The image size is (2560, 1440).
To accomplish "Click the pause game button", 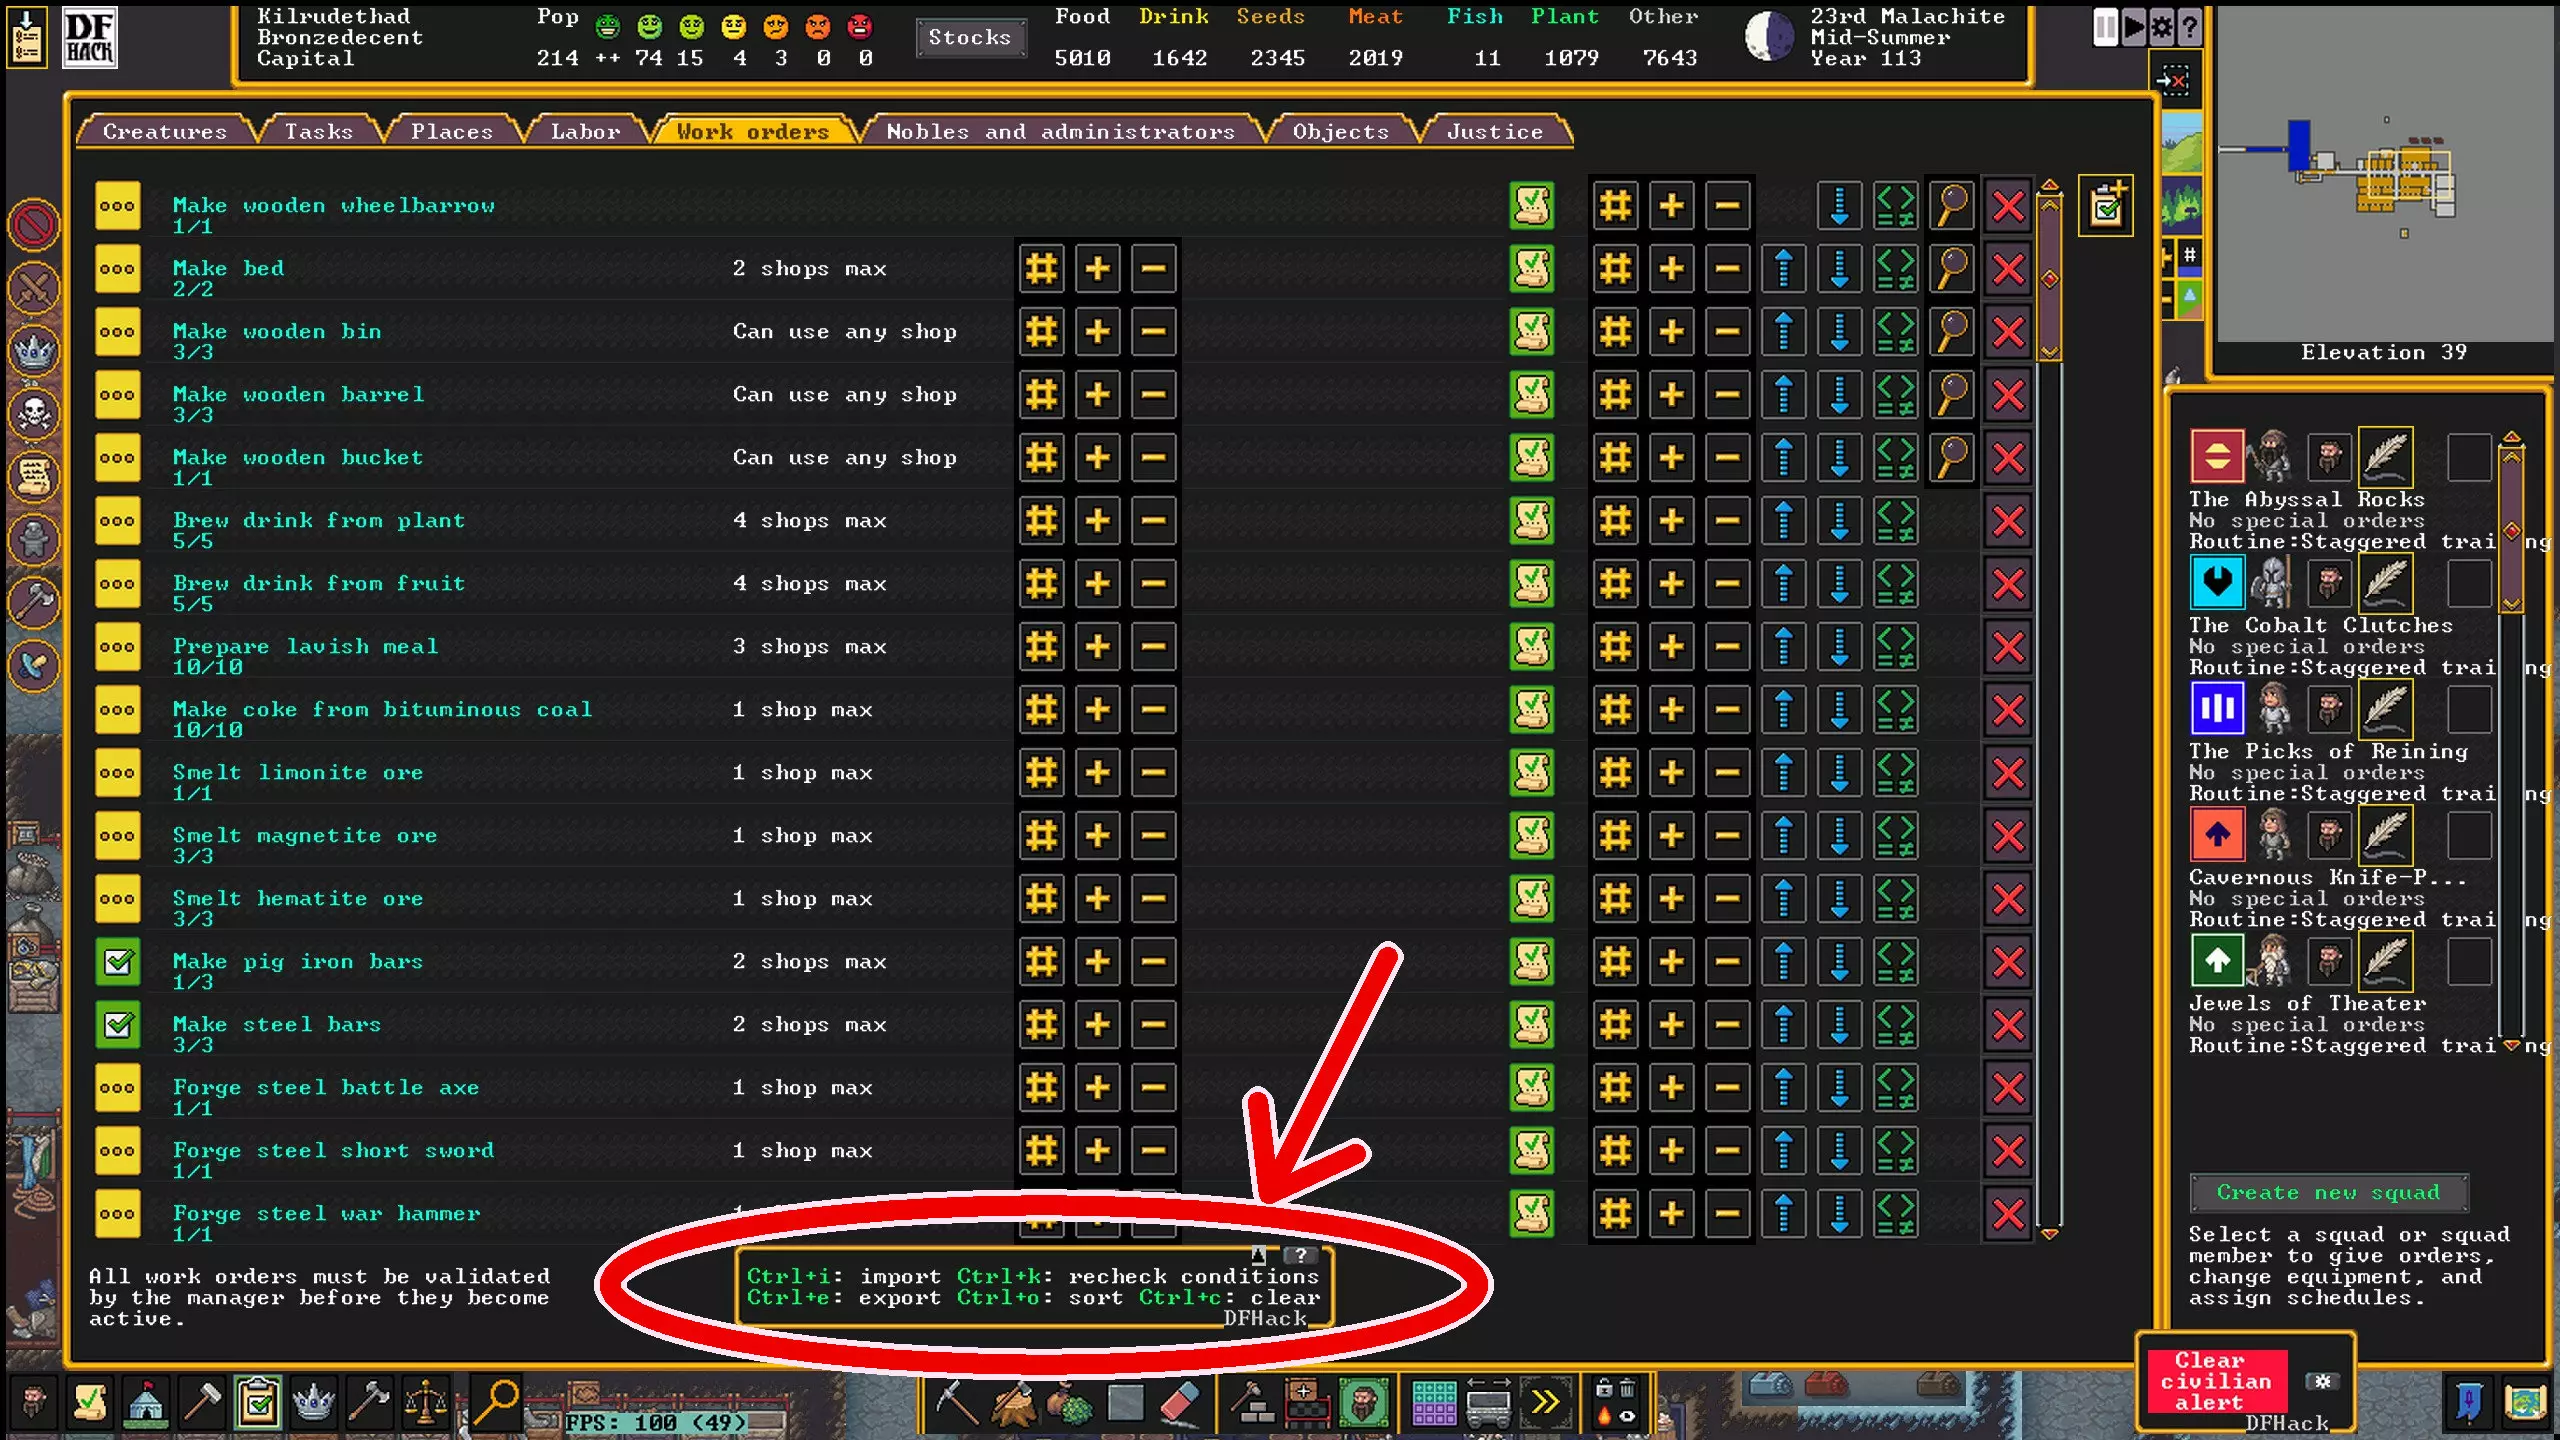I will pyautogui.click(x=2105, y=27).
